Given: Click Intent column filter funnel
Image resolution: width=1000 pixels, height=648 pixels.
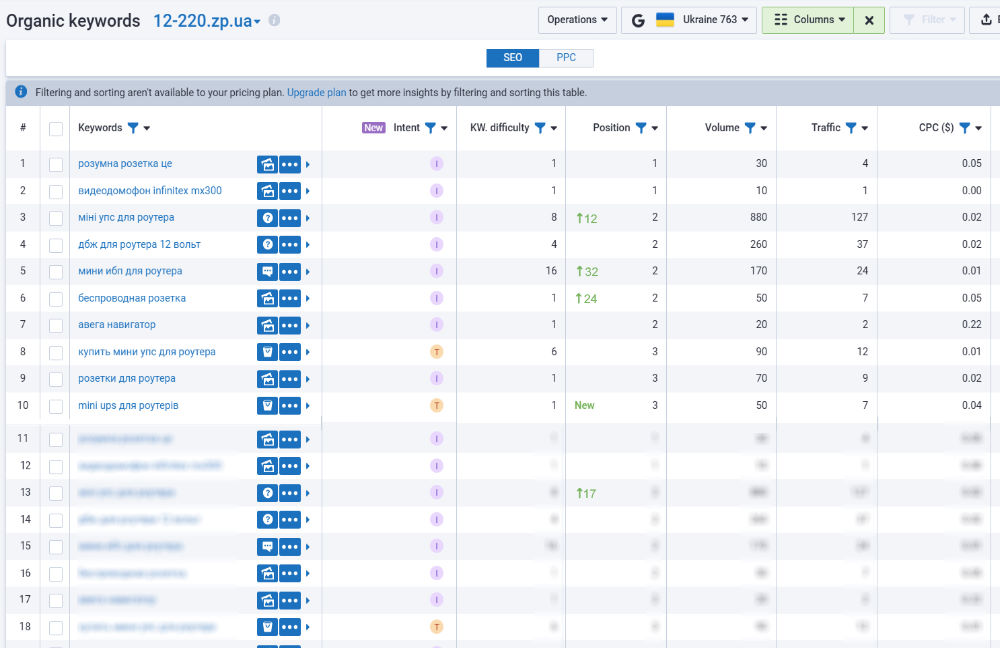Looking at the screenshot, I should (430, 128).
